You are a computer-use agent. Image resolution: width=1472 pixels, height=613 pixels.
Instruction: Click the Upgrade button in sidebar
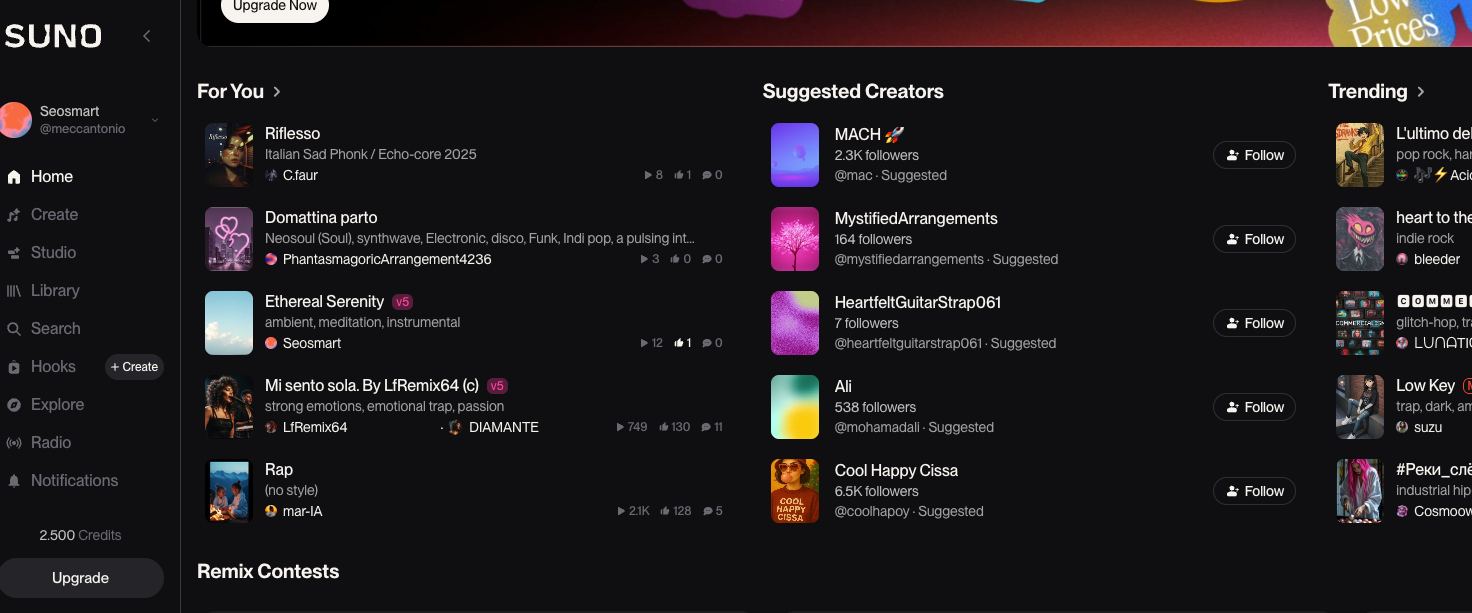coord(81,578)
